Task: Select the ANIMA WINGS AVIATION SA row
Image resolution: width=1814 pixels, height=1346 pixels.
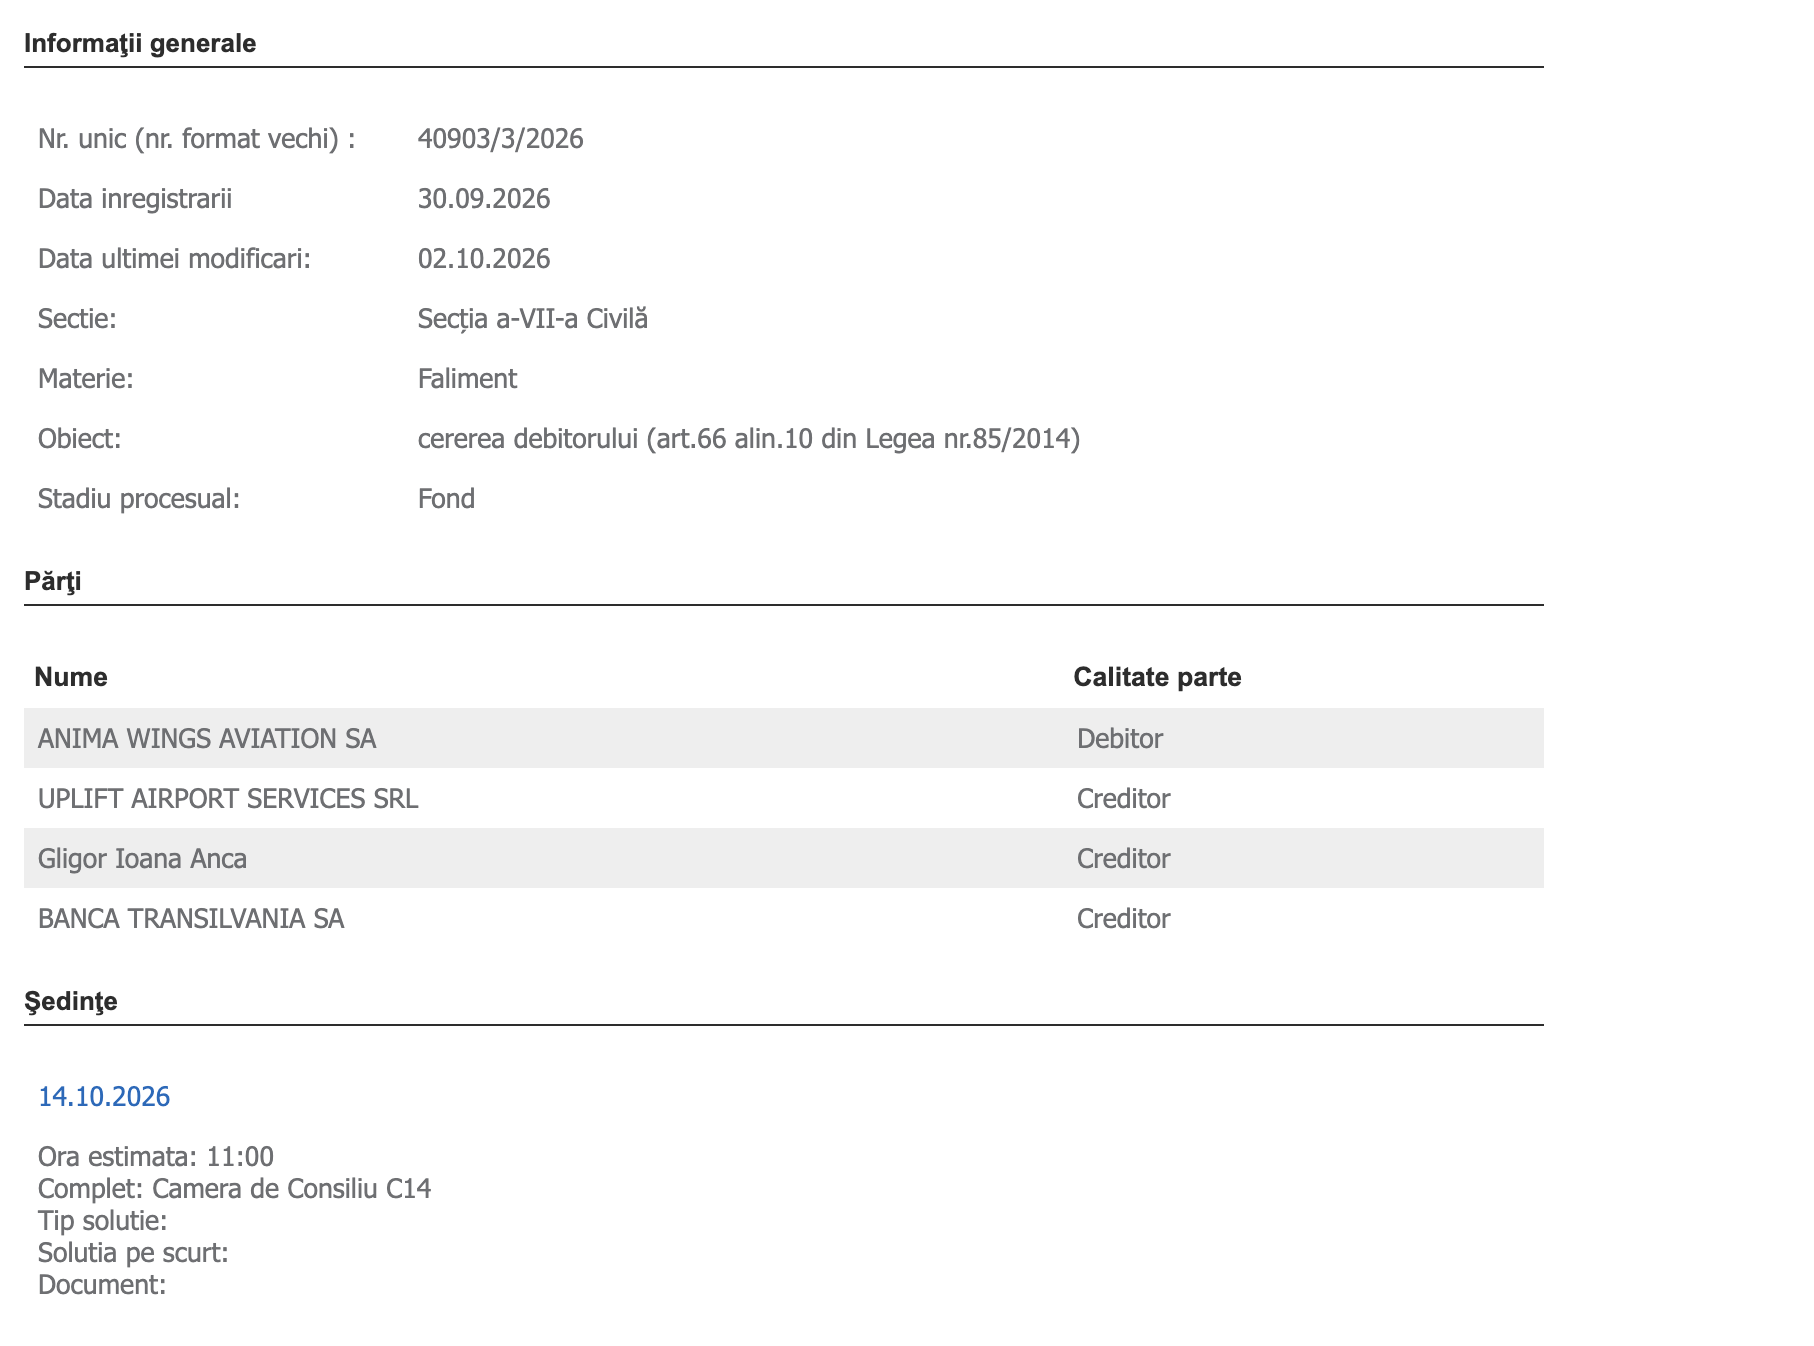Action: click(x=784, y=738)
